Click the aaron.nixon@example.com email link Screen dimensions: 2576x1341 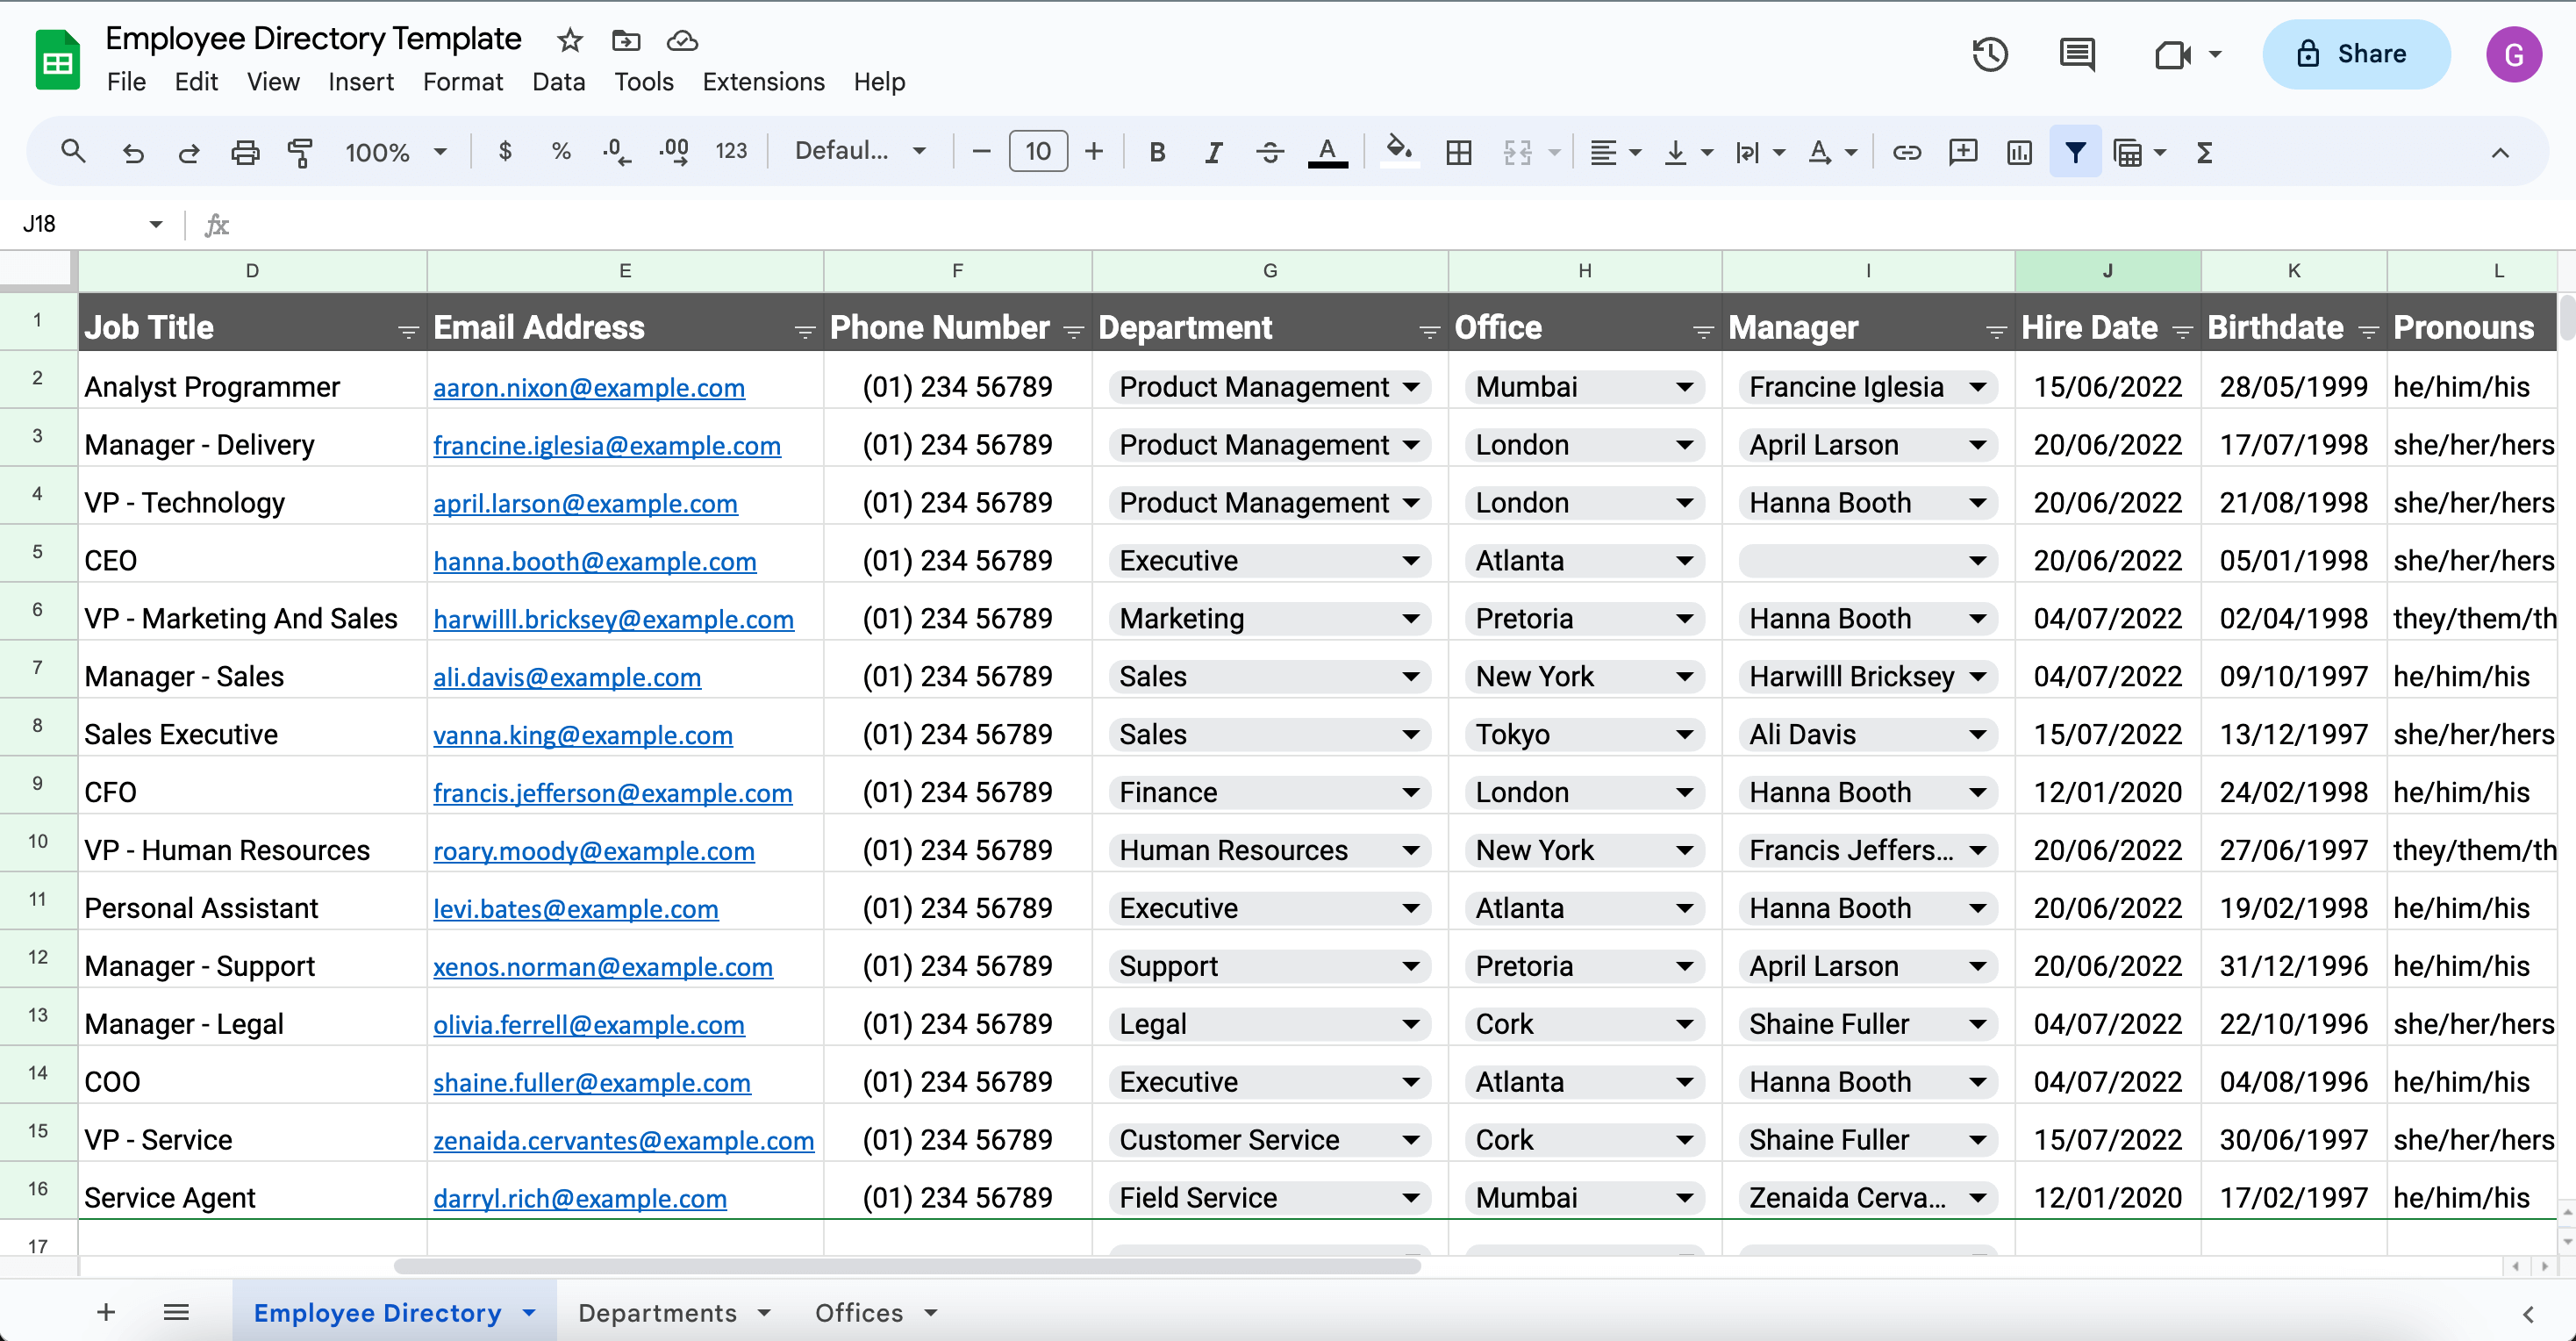(x=588, y=387)
